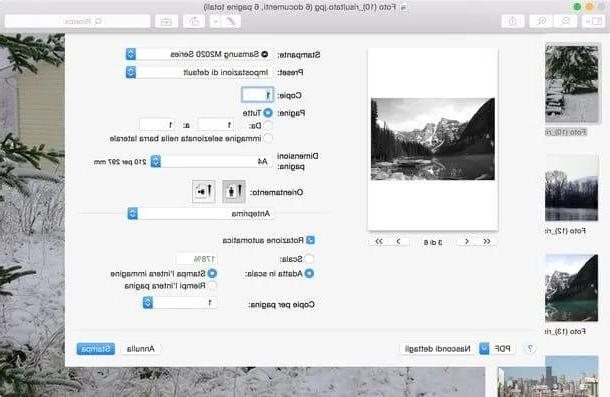Screen dimensions: 610x397
Task: Click the zoom in magnifier icon
Action: tap(541, 21)
